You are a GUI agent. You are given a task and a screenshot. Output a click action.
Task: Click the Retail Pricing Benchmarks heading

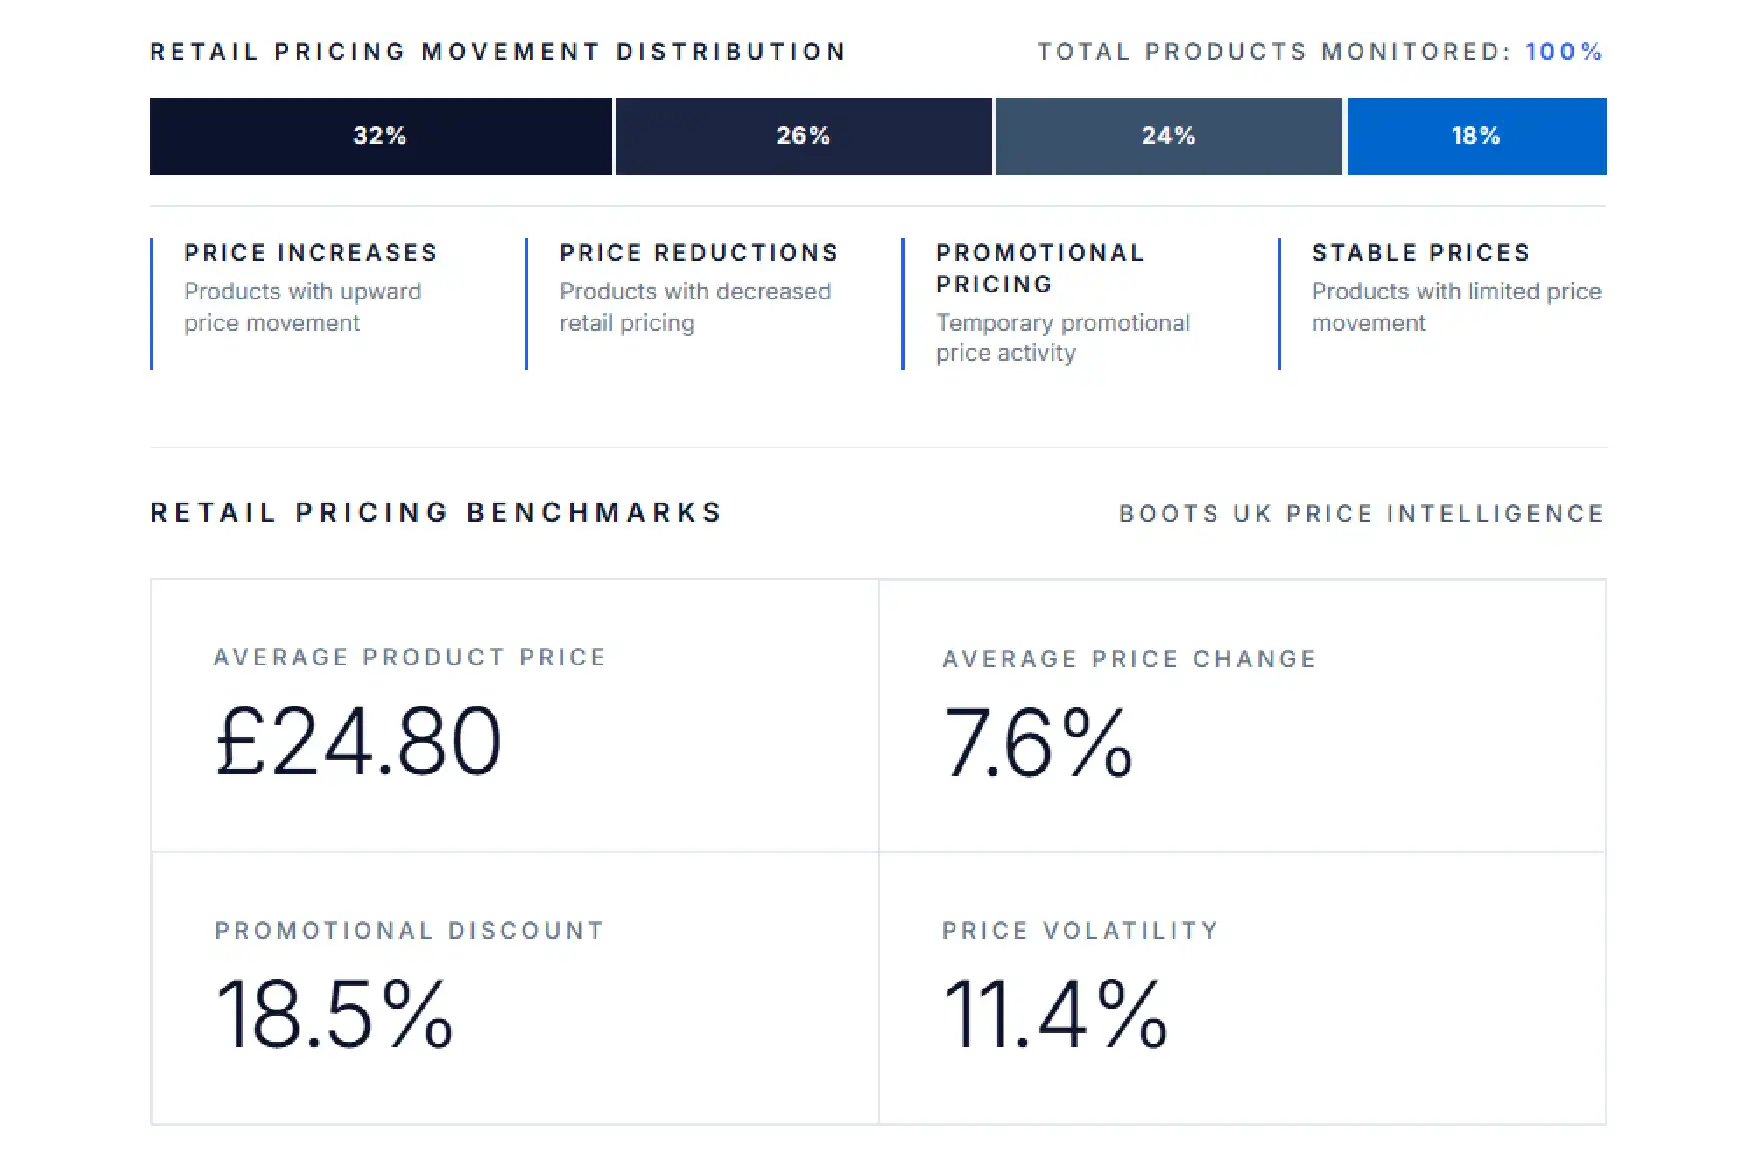click(436, 513)
